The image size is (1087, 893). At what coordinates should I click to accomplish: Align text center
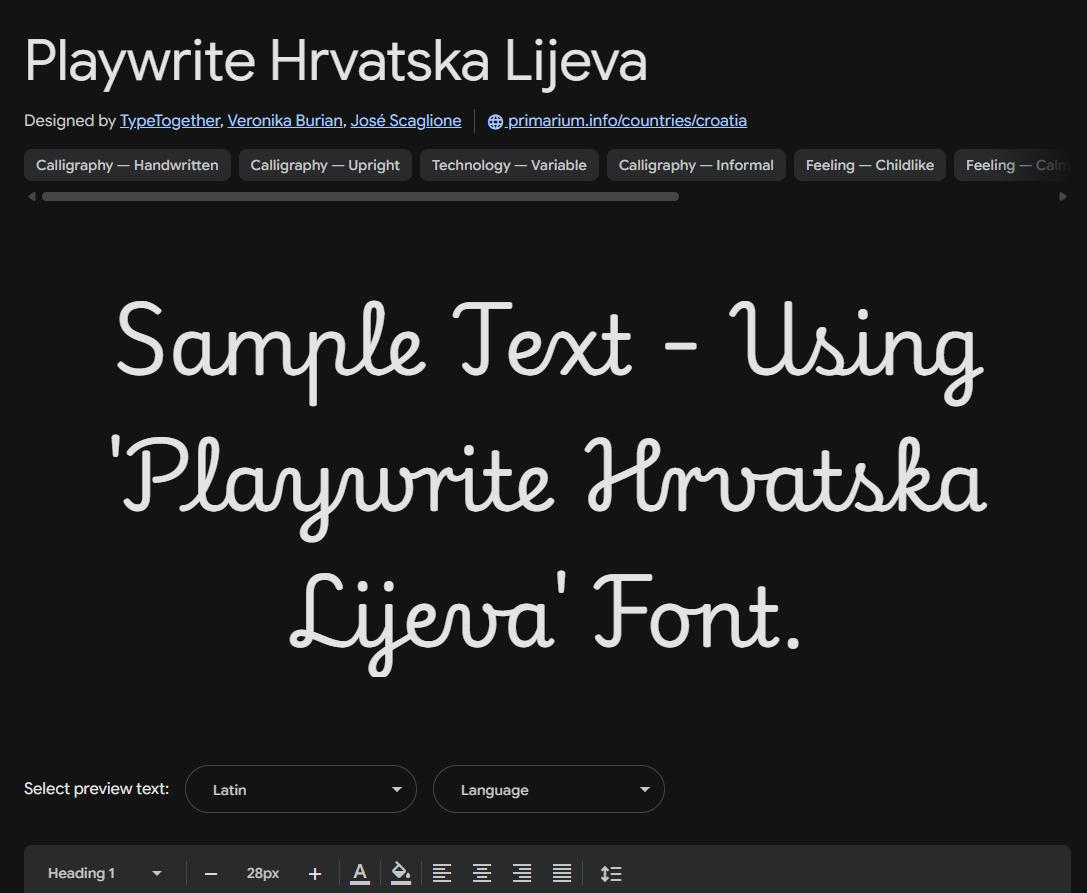(x=482, y=874)
